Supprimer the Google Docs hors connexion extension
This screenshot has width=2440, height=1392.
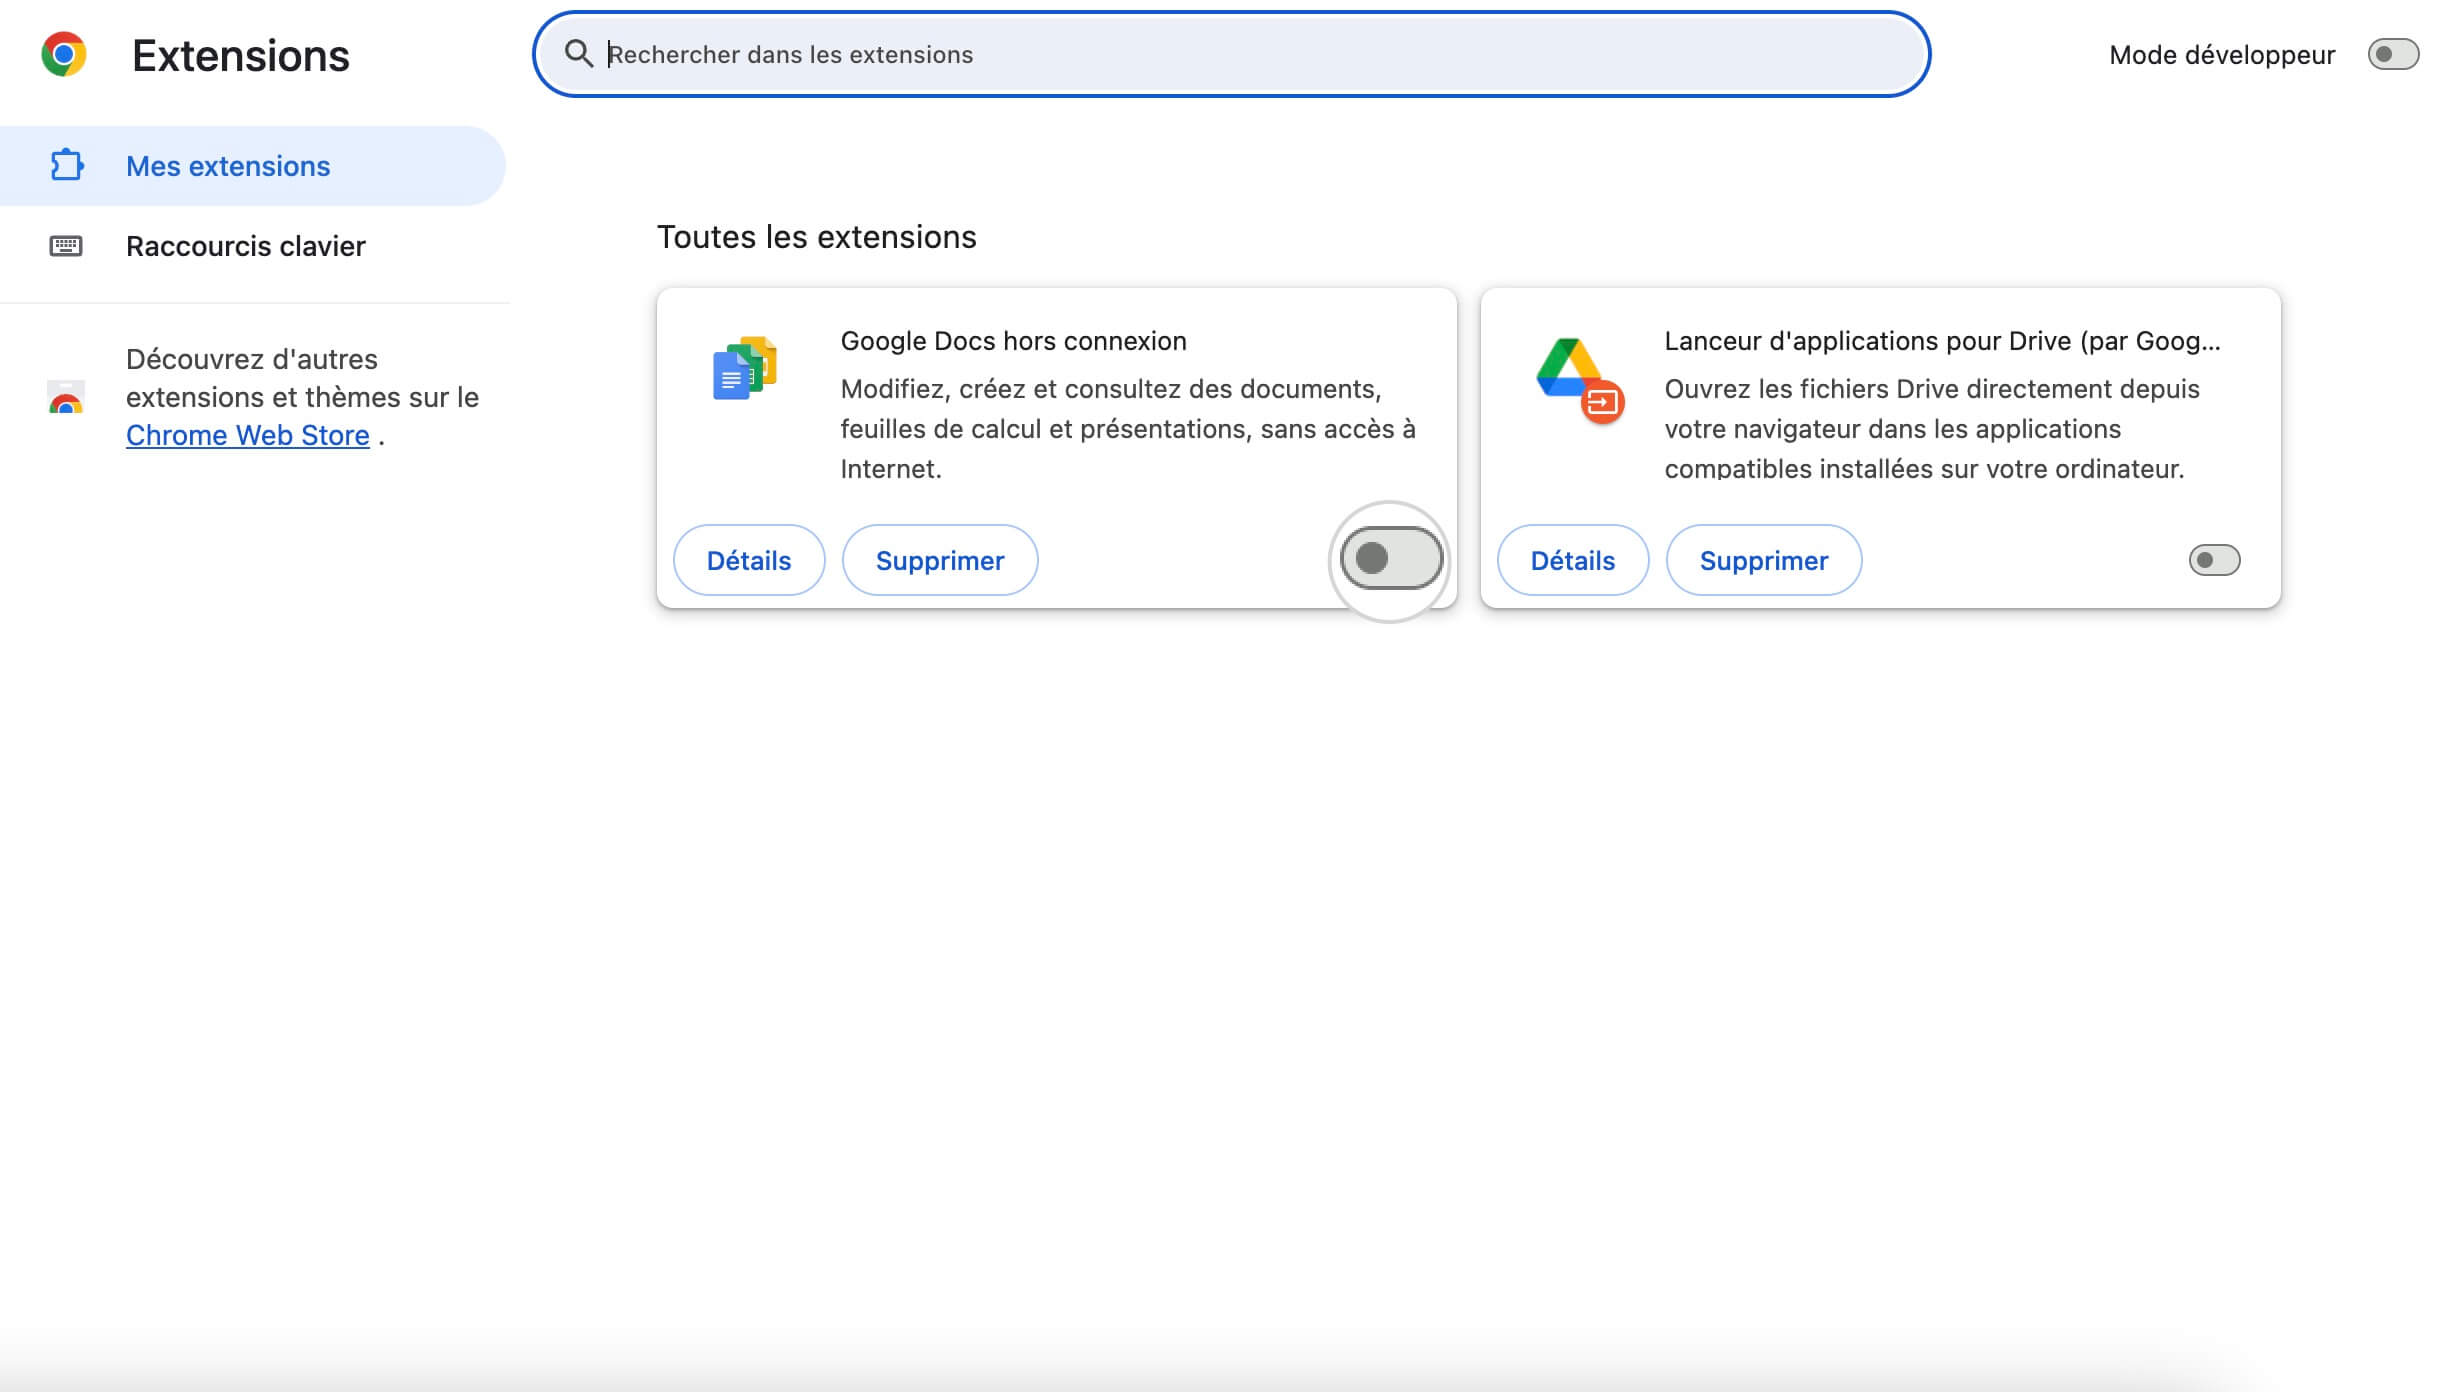click(x=940, y=560)
